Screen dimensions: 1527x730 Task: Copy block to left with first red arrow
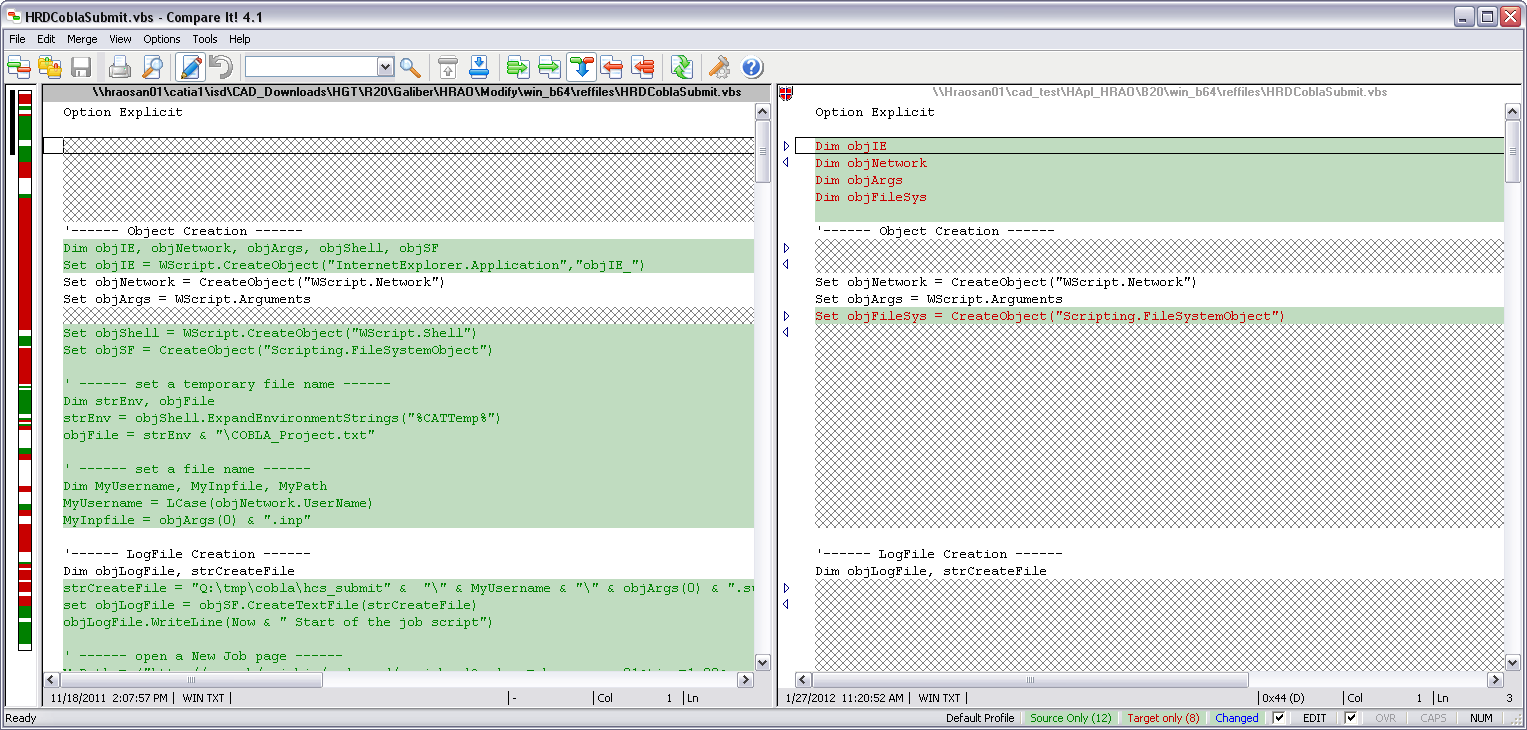click(612, 67)
